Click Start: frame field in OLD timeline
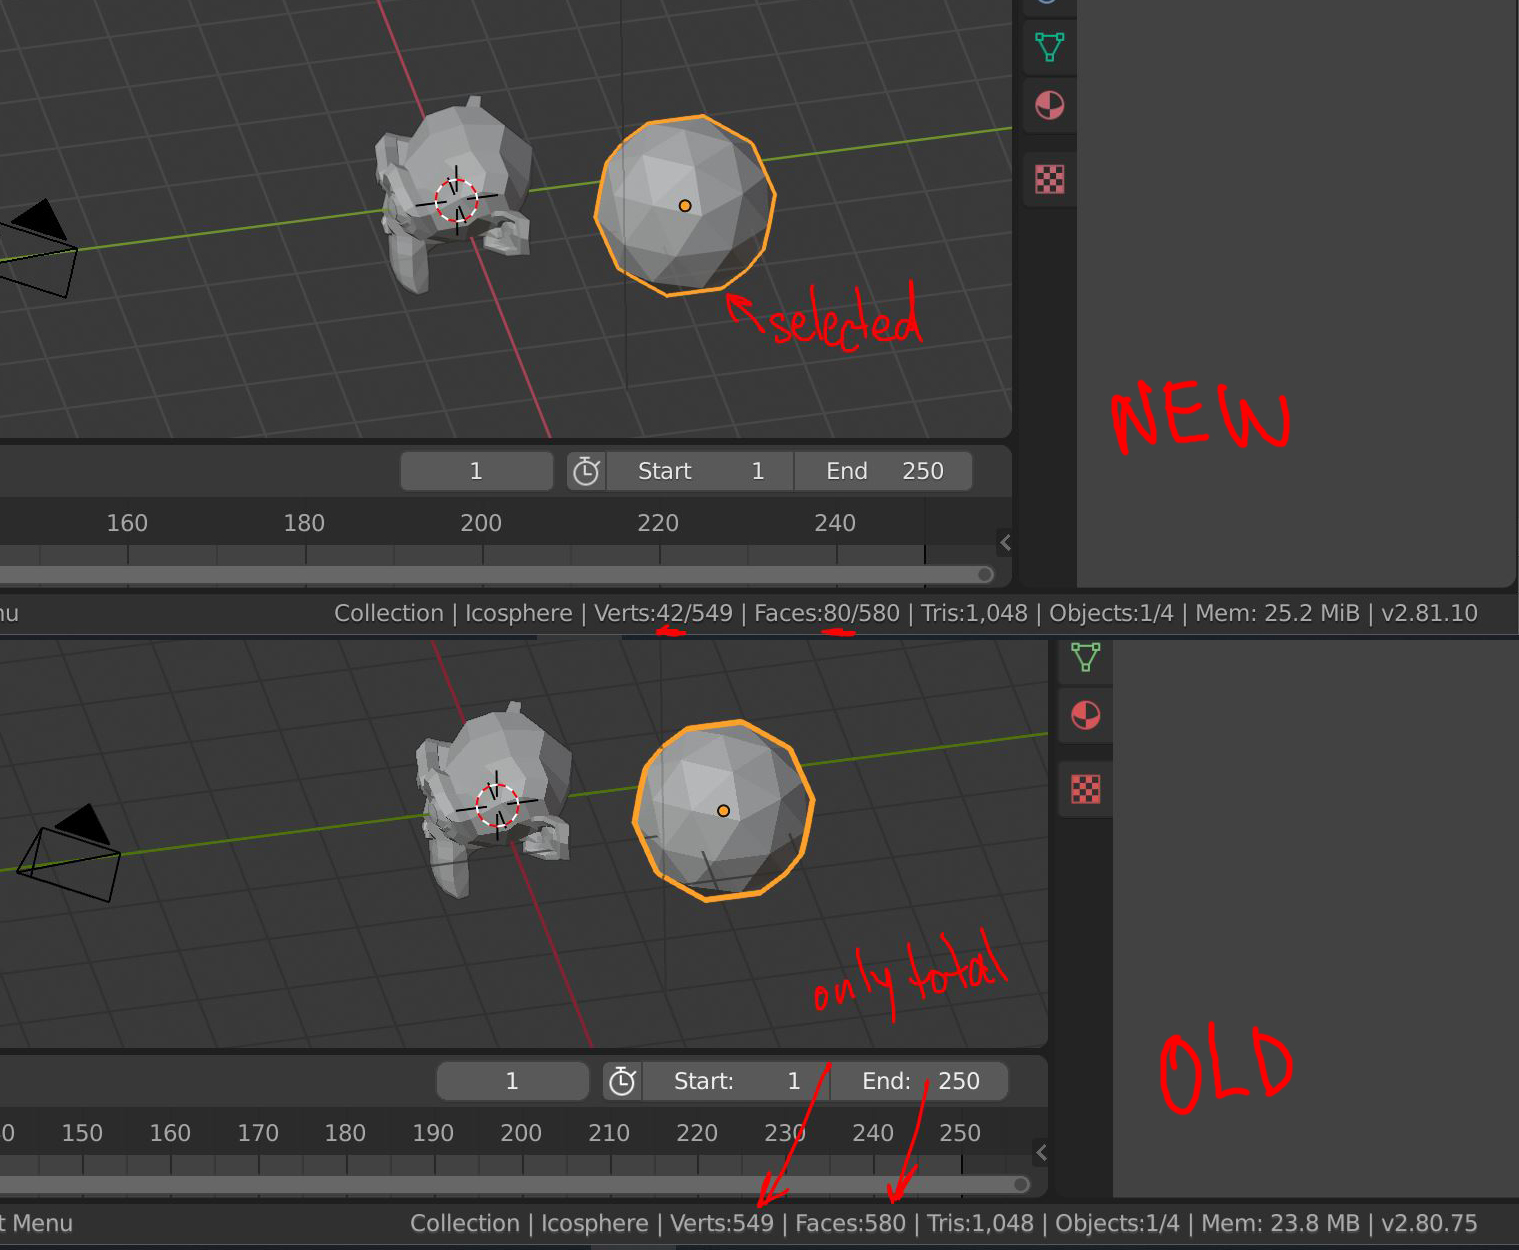 (736, 1081)
